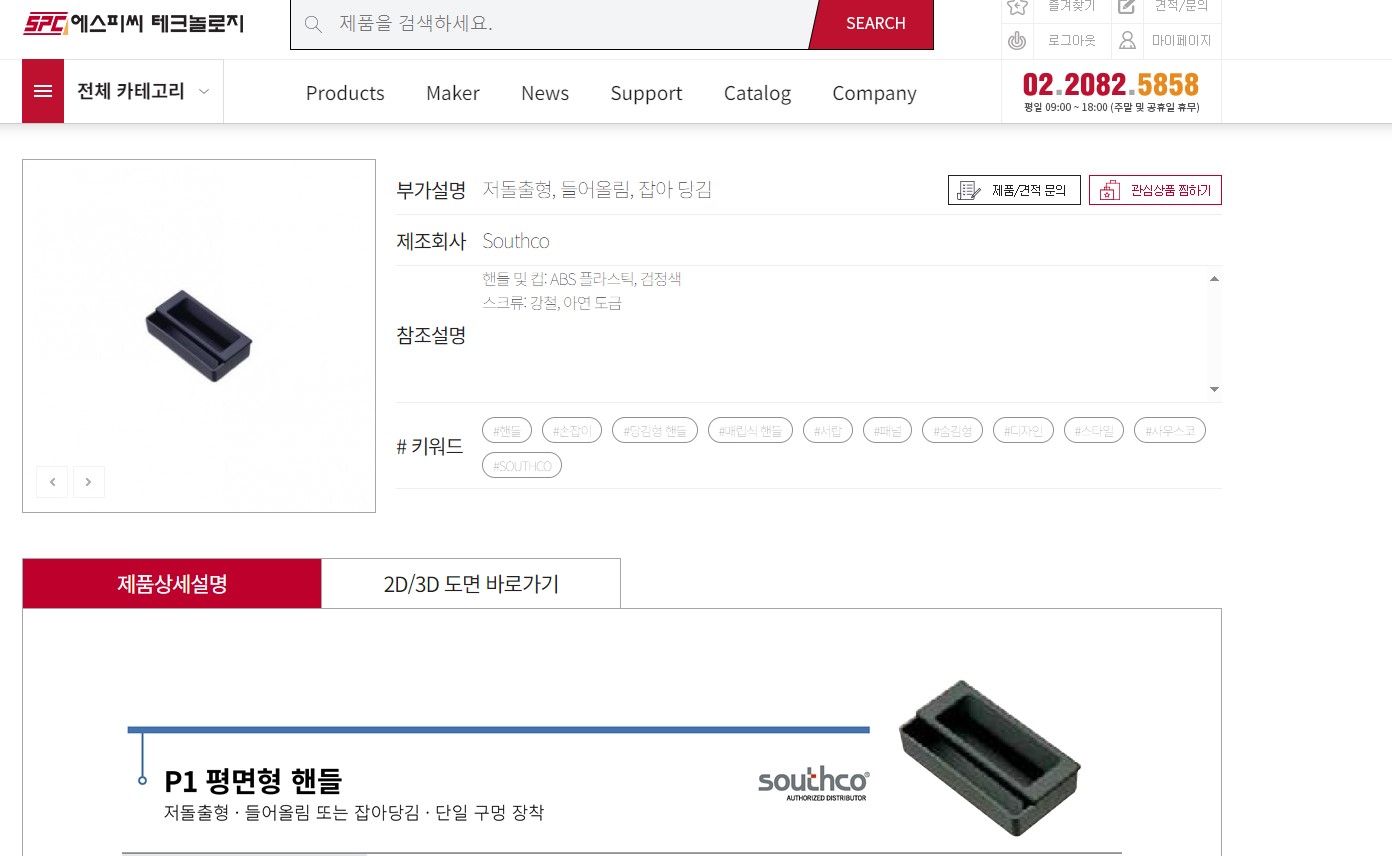
Task: Click the 견적/문의 pencil icon
Action: 1127,6
